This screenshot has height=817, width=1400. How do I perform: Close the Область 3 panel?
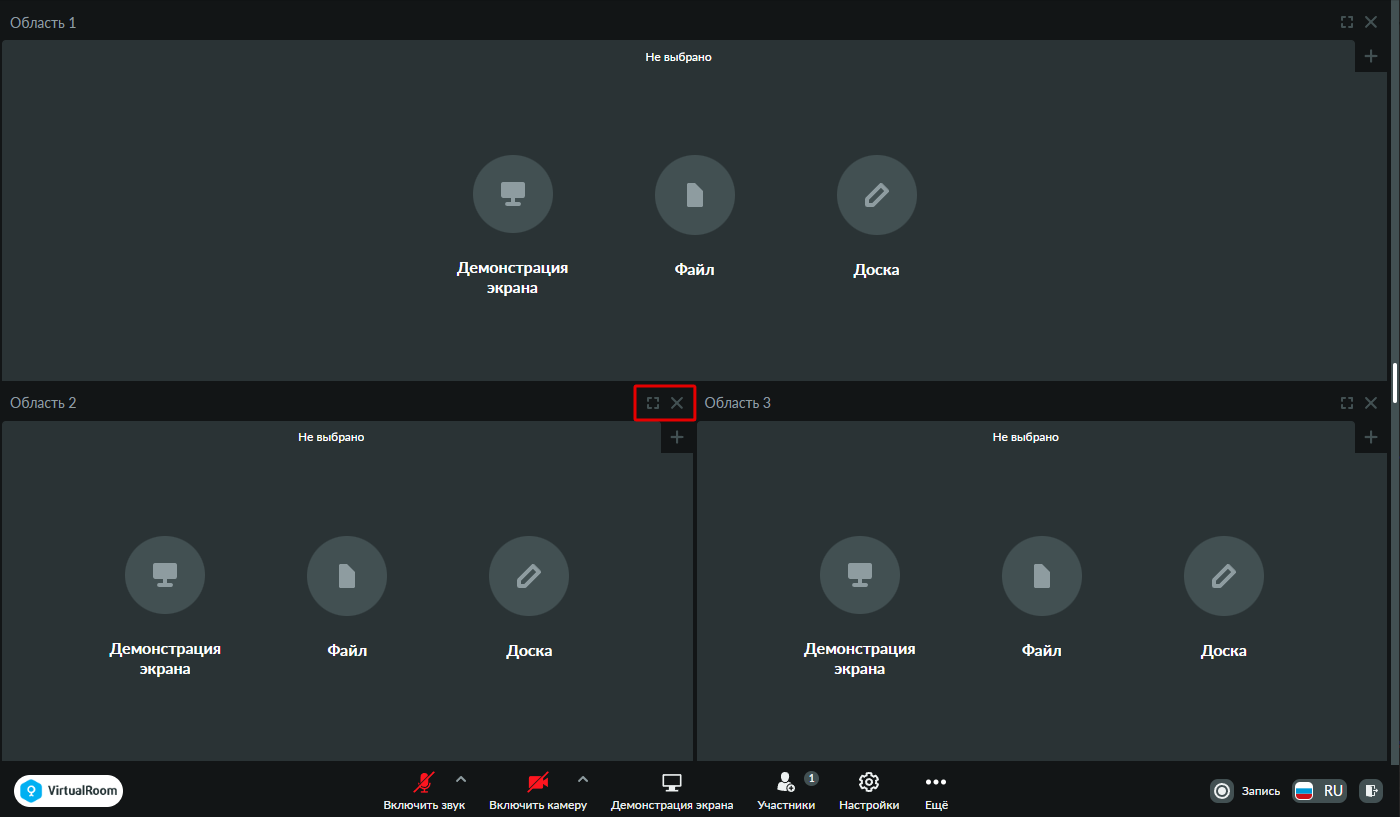(1371, 403)
